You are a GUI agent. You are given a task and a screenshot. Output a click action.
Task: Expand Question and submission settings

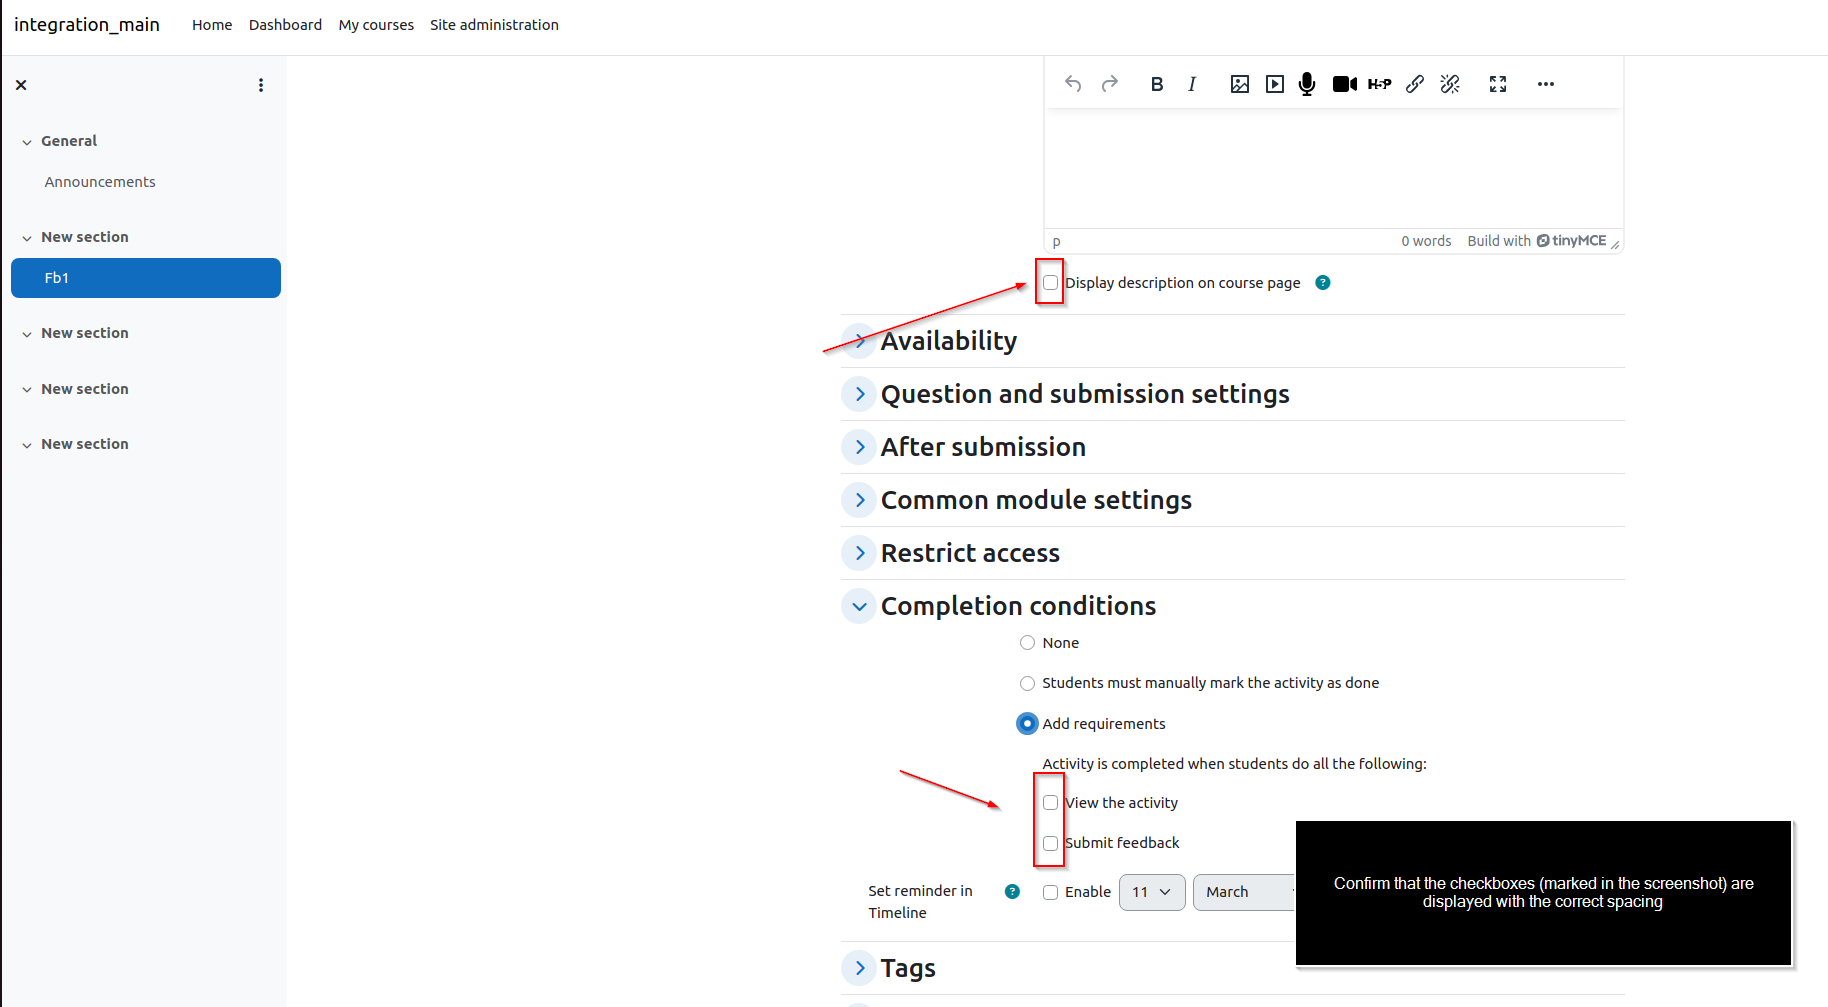pyautogui.click(x=859, y=394)
